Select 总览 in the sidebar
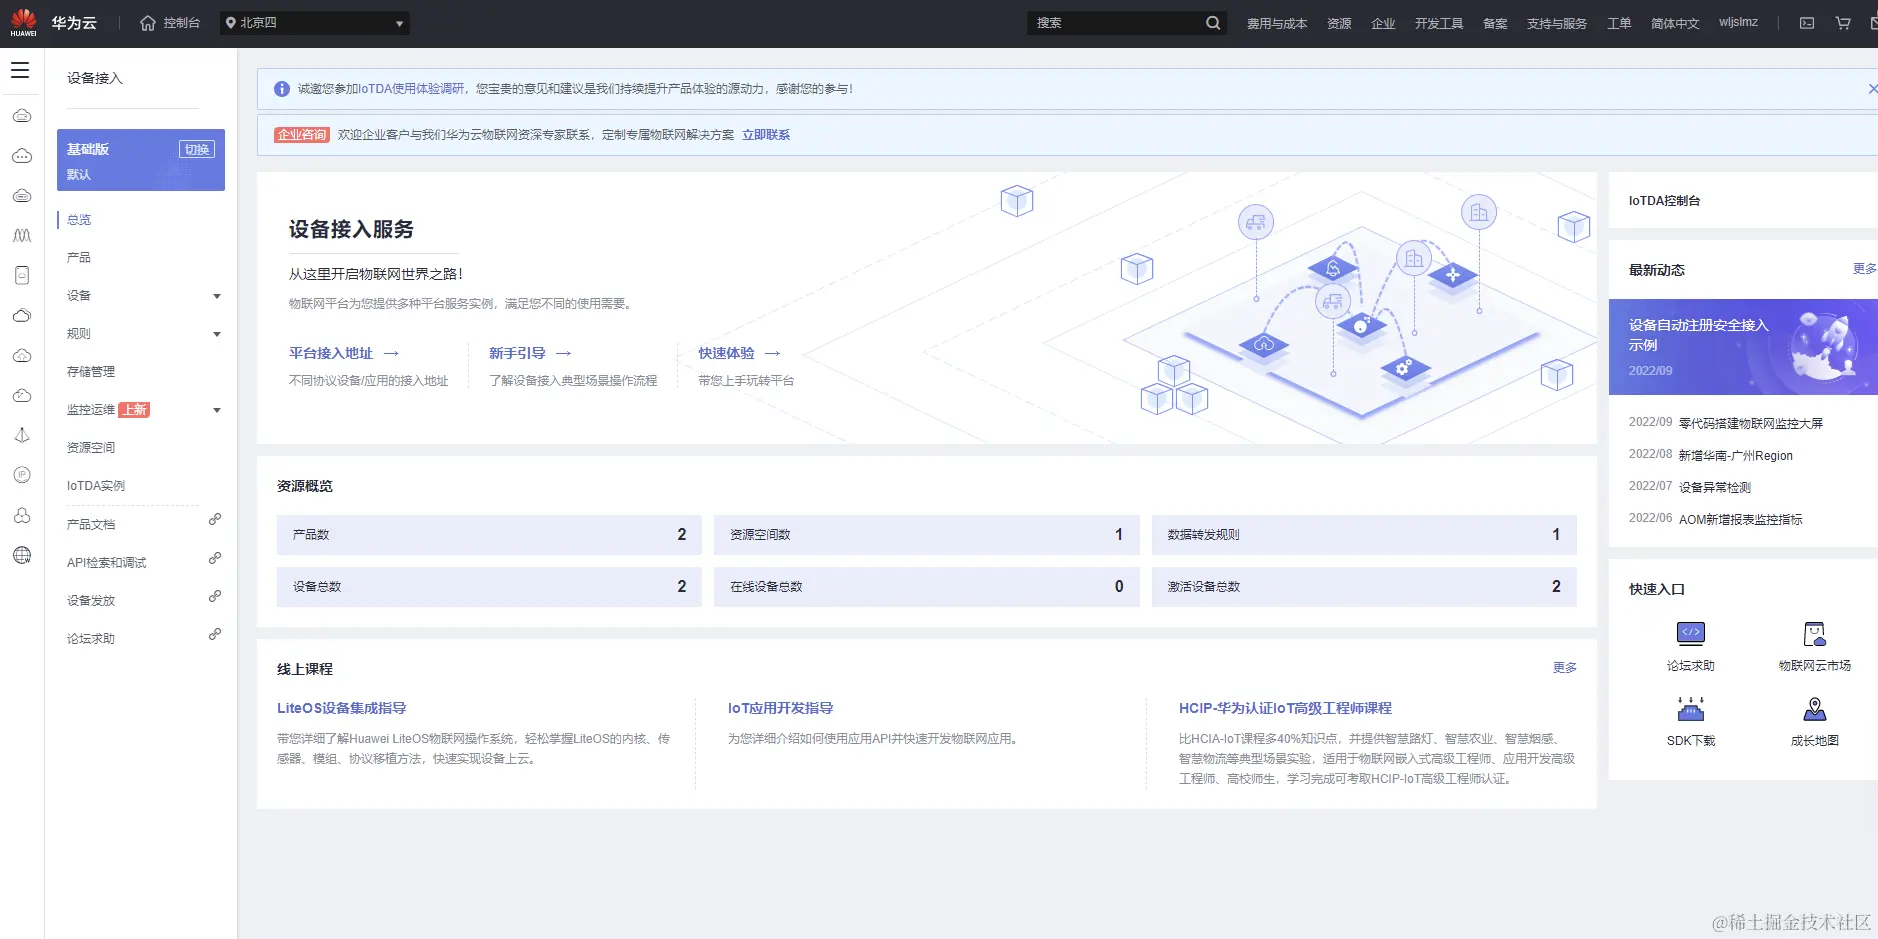The width and height of the screenshot is (1878, 939). point(79,220)
